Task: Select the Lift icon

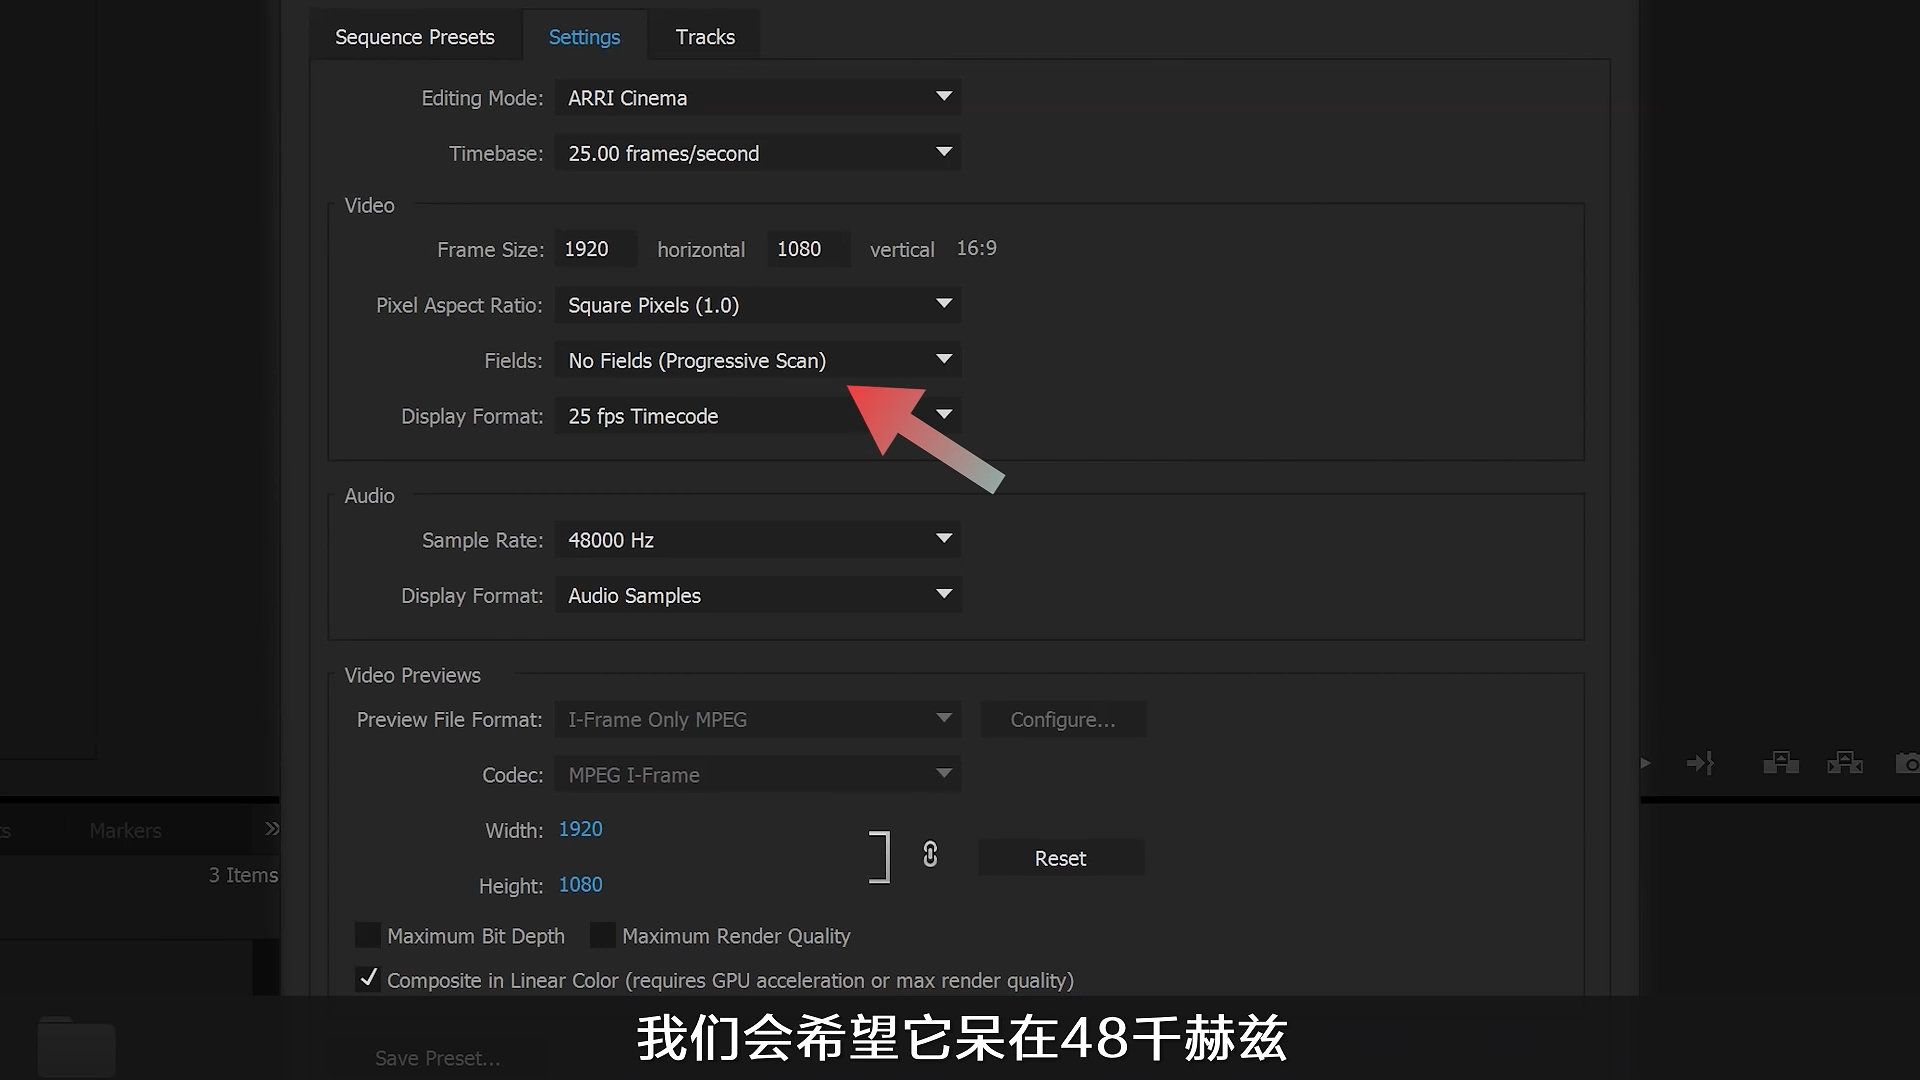Action: (x=1781, y=762)
